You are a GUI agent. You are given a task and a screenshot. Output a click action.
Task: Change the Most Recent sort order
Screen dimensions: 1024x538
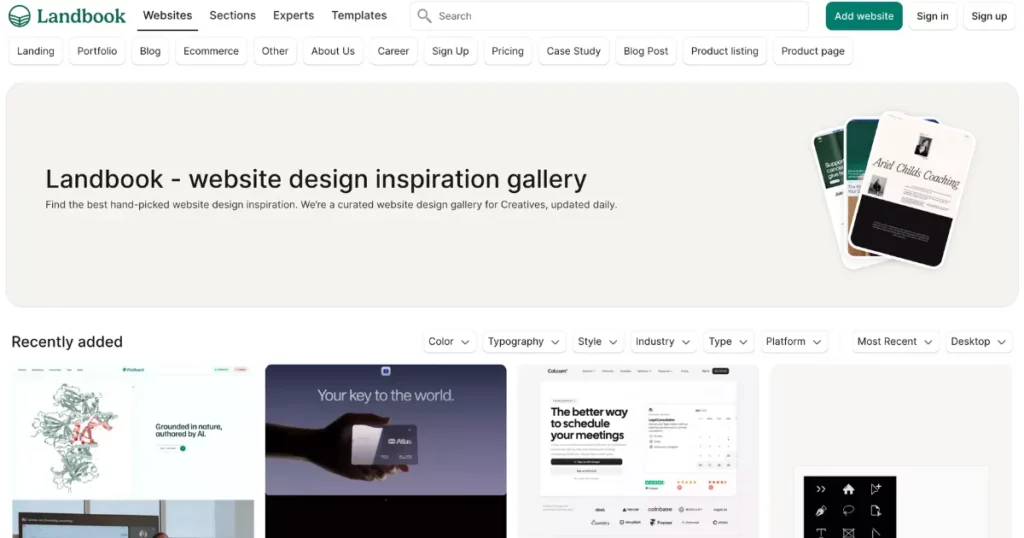895,342
